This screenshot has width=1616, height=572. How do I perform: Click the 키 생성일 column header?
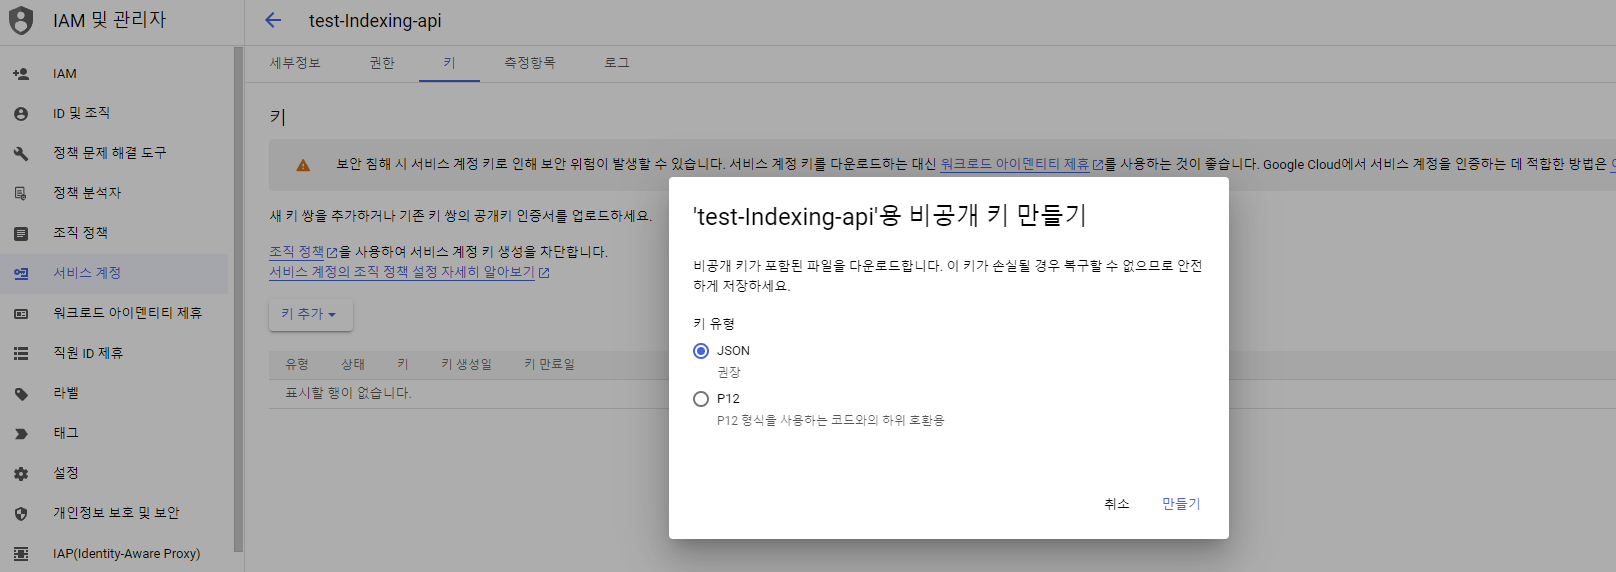click(x=467, y=365)
